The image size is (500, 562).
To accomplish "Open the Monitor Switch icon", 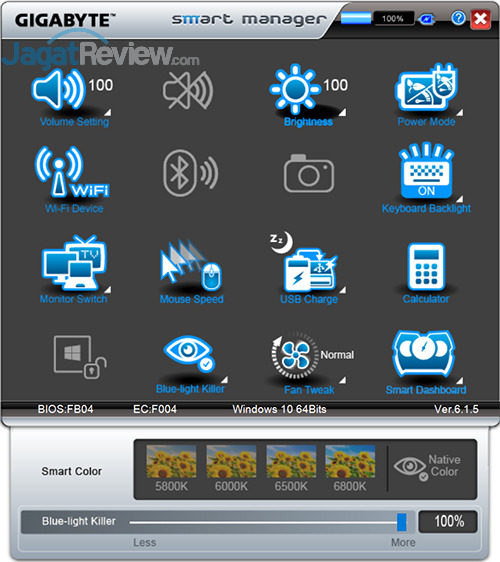I will pos(74,263).
